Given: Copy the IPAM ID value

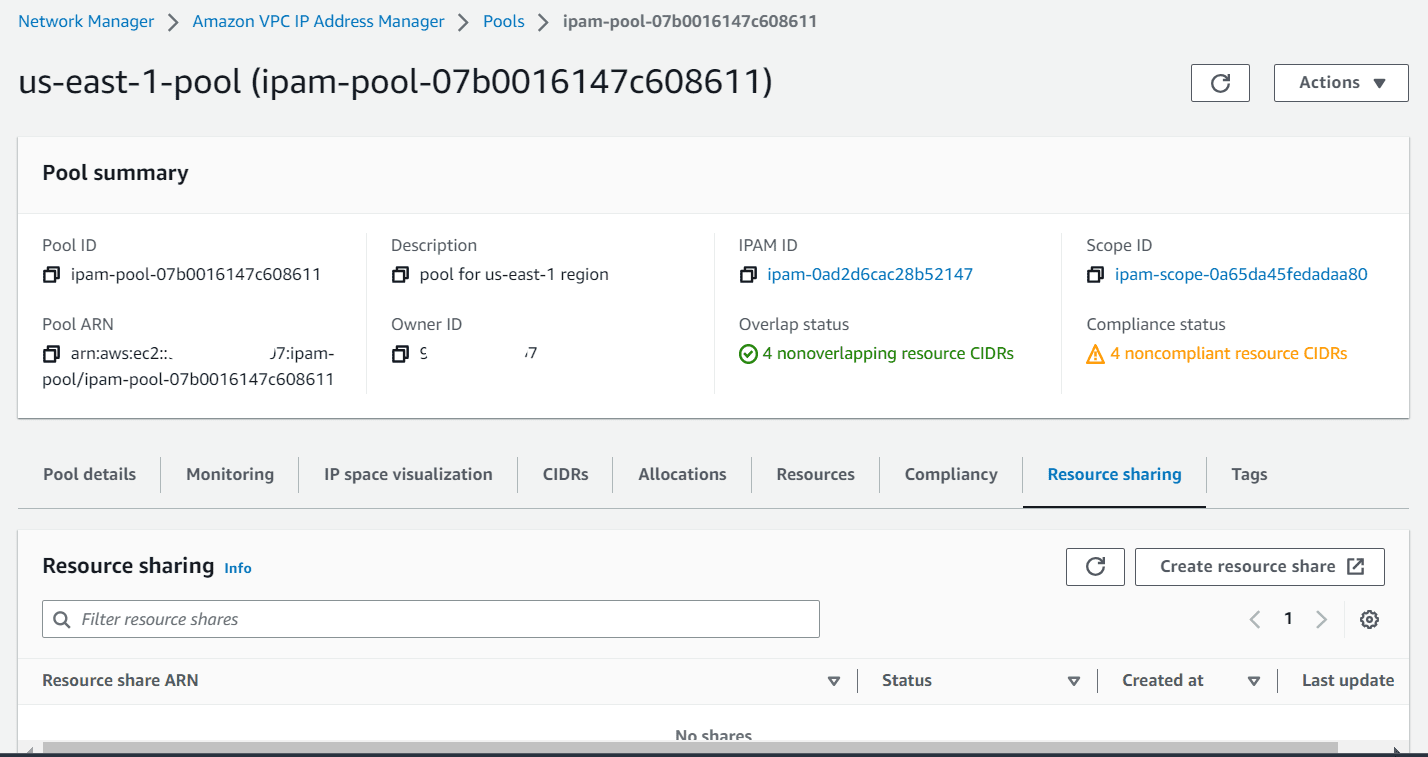Looking at the screenshot, I should point(748,274).
